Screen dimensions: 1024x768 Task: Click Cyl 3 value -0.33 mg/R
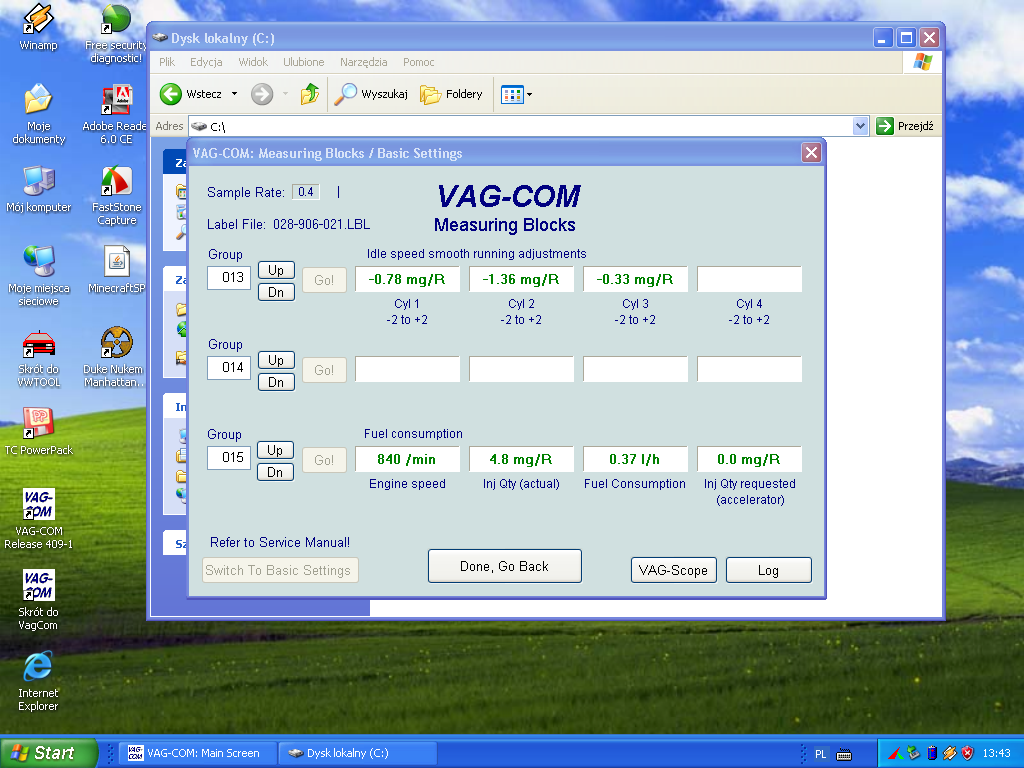pos(635,280)
